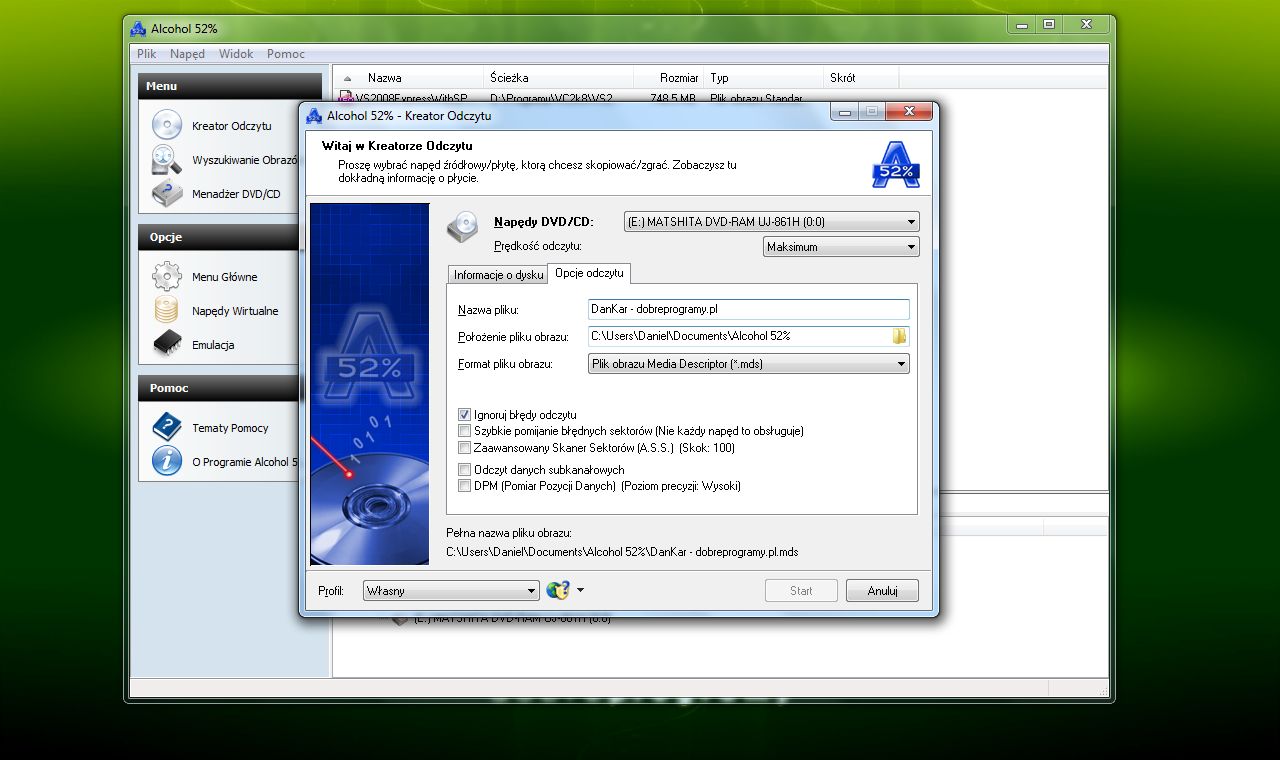Sort list by Typ column header

tap(764, 77)
